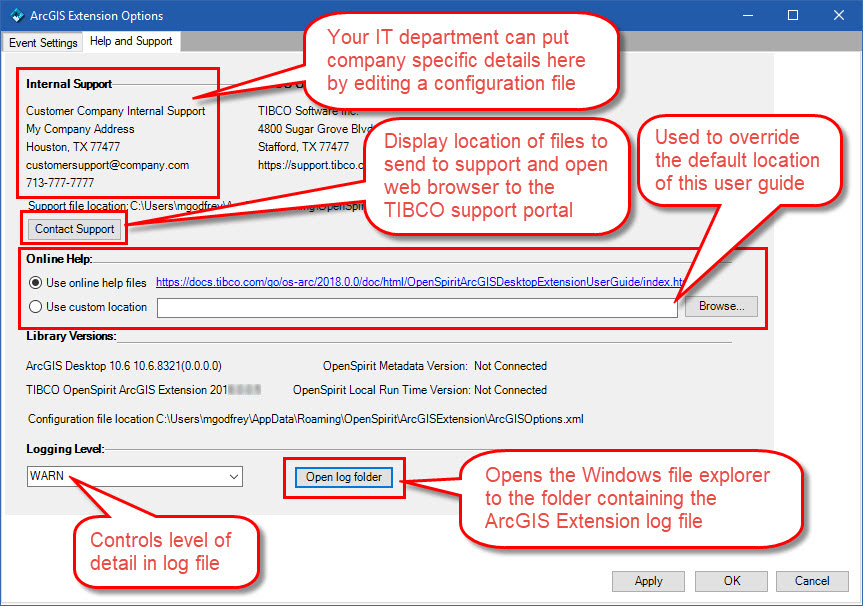The width and height of the screenshot is (863, 606).
Task: Click Customer Company Internal Support text
Action: [x=116, y=111]
